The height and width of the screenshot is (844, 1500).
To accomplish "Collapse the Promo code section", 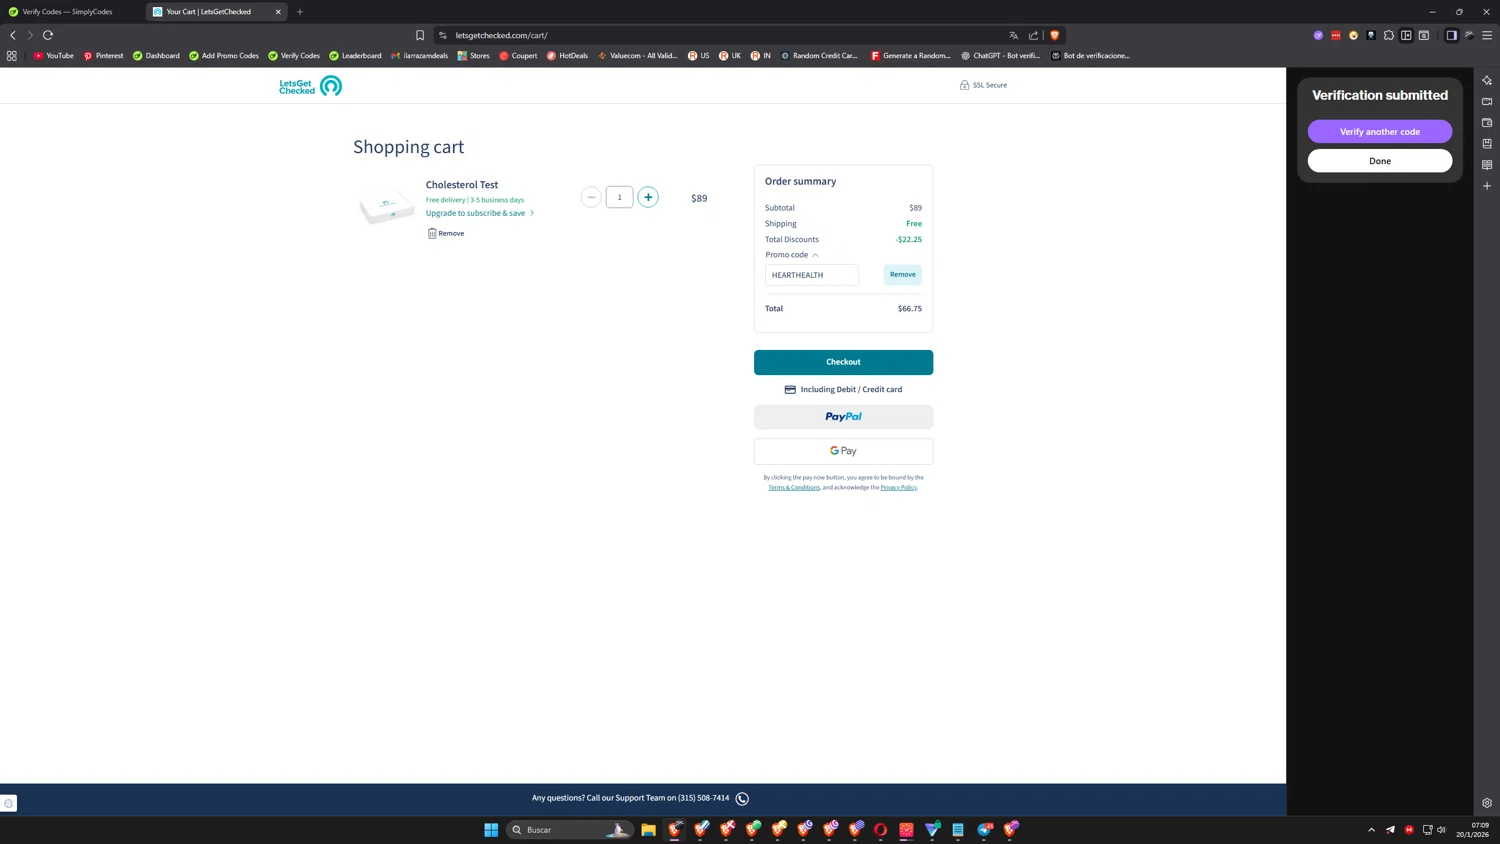I will click(x=792, y=255).
